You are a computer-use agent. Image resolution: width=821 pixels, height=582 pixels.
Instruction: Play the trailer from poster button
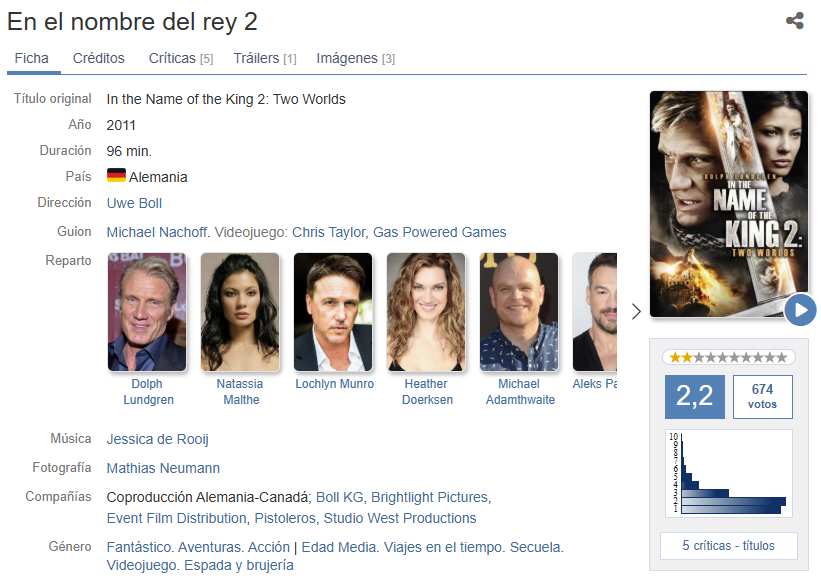tap(800, 310)
